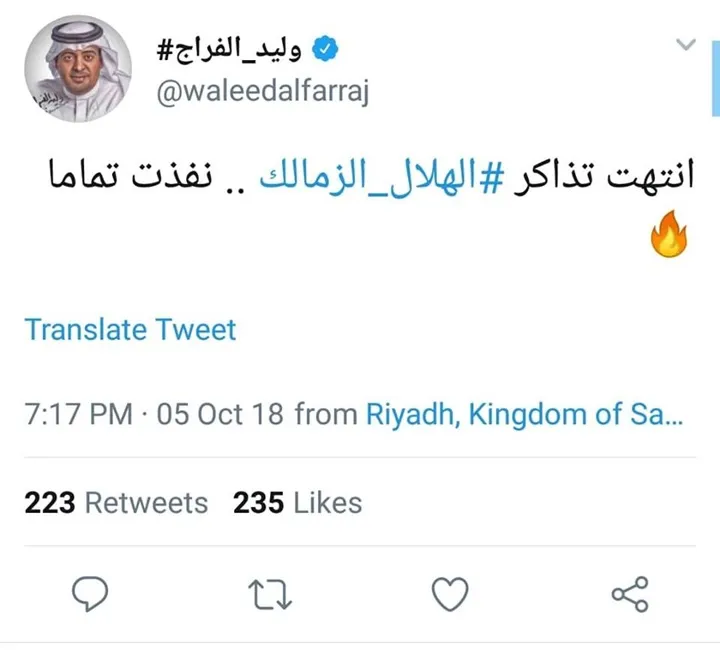The image size is (720, 650).
Task: View the 223 Retweets list
Action: [116, 502]
